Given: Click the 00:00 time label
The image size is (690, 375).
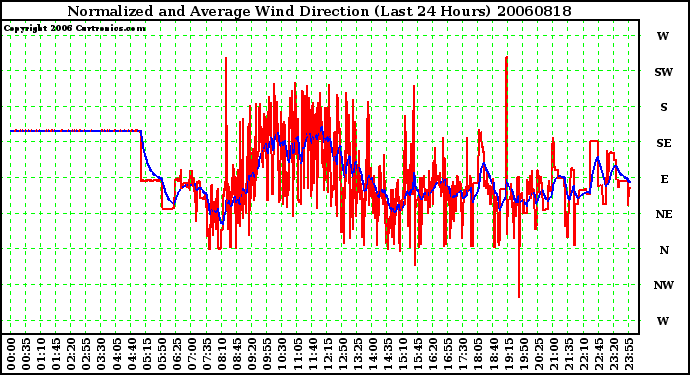Looking at the screenshot, I should coord(11,354).
